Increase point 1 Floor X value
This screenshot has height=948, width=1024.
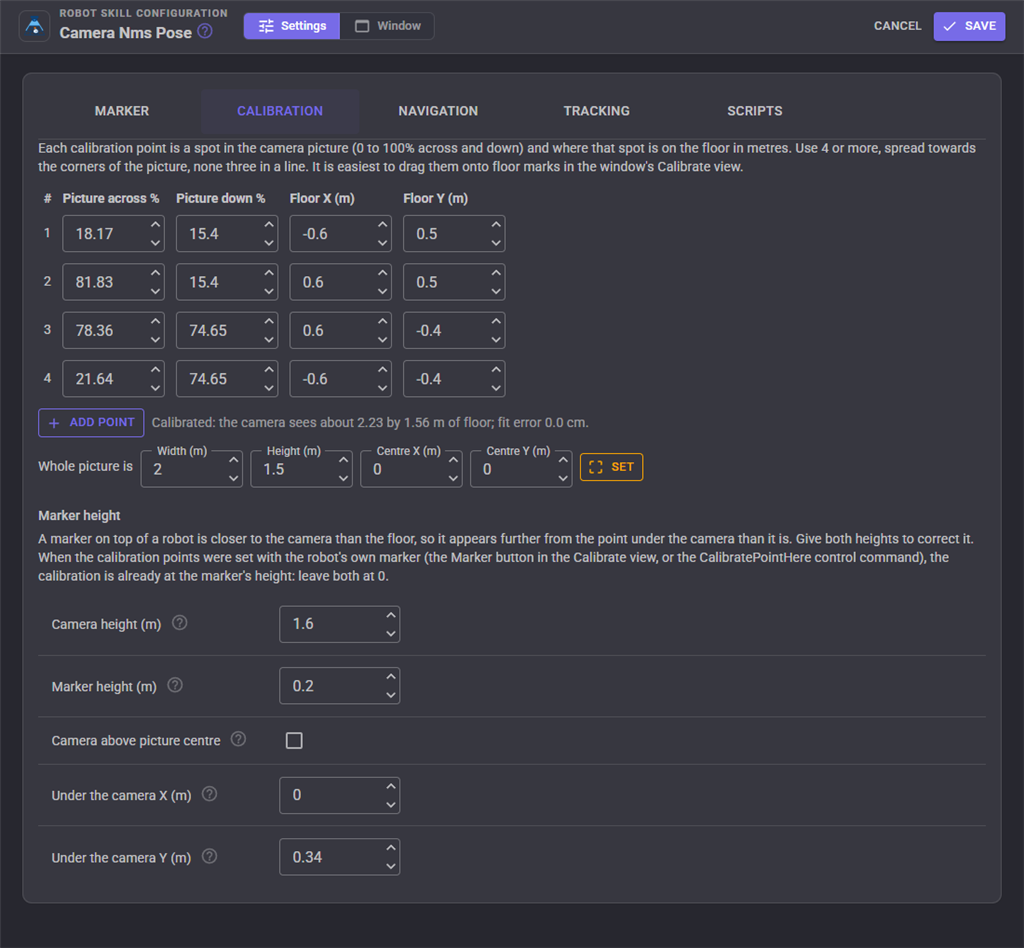click(x=383, y=225)
